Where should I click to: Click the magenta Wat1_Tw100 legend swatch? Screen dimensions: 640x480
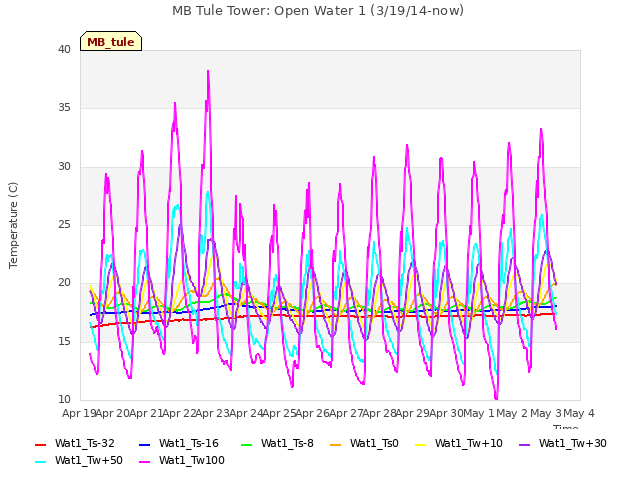pyautogui.click(x=144, y=462)
